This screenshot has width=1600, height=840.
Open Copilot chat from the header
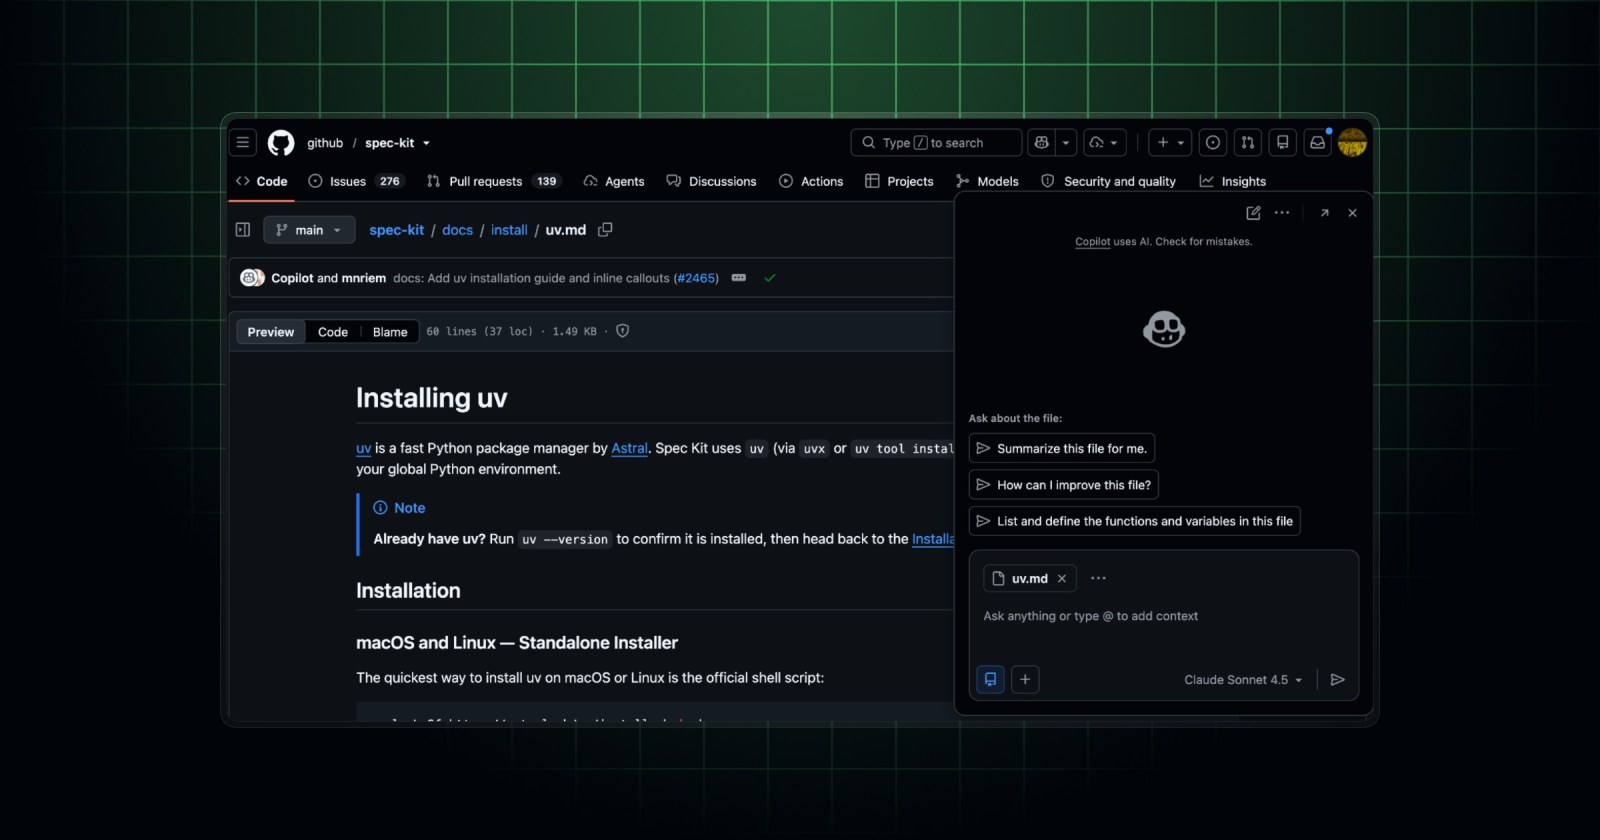(1042, 143)
